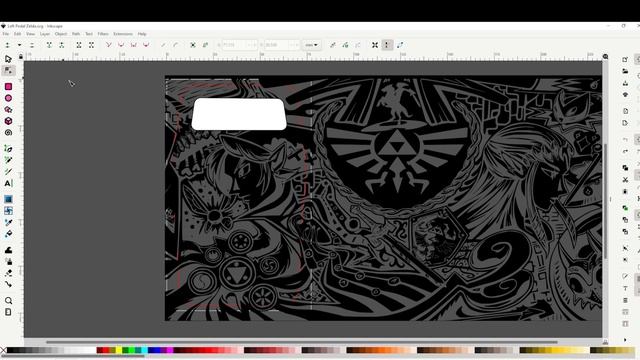Viewport: 640px width, 360px height.
Task: Toggle show clipping path editing
Action: tap(333, 45)
